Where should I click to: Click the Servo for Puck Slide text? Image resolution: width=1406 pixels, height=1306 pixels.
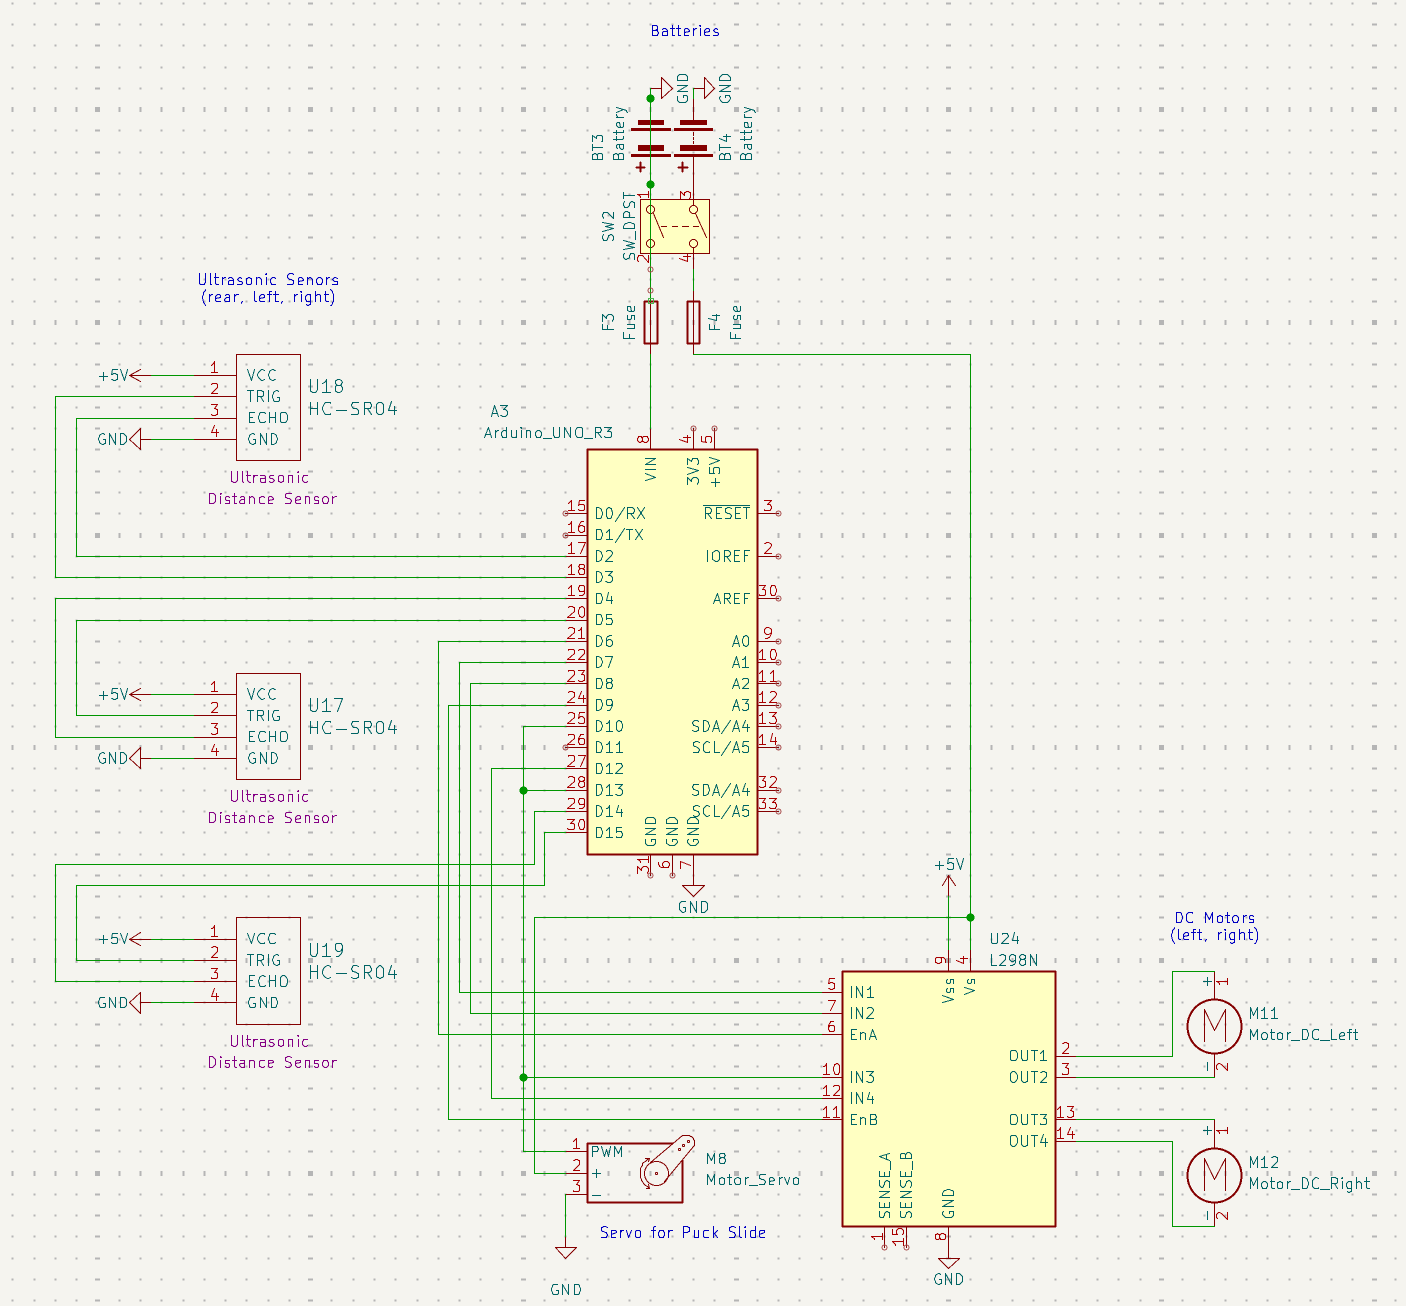[x=683, y=1232]
